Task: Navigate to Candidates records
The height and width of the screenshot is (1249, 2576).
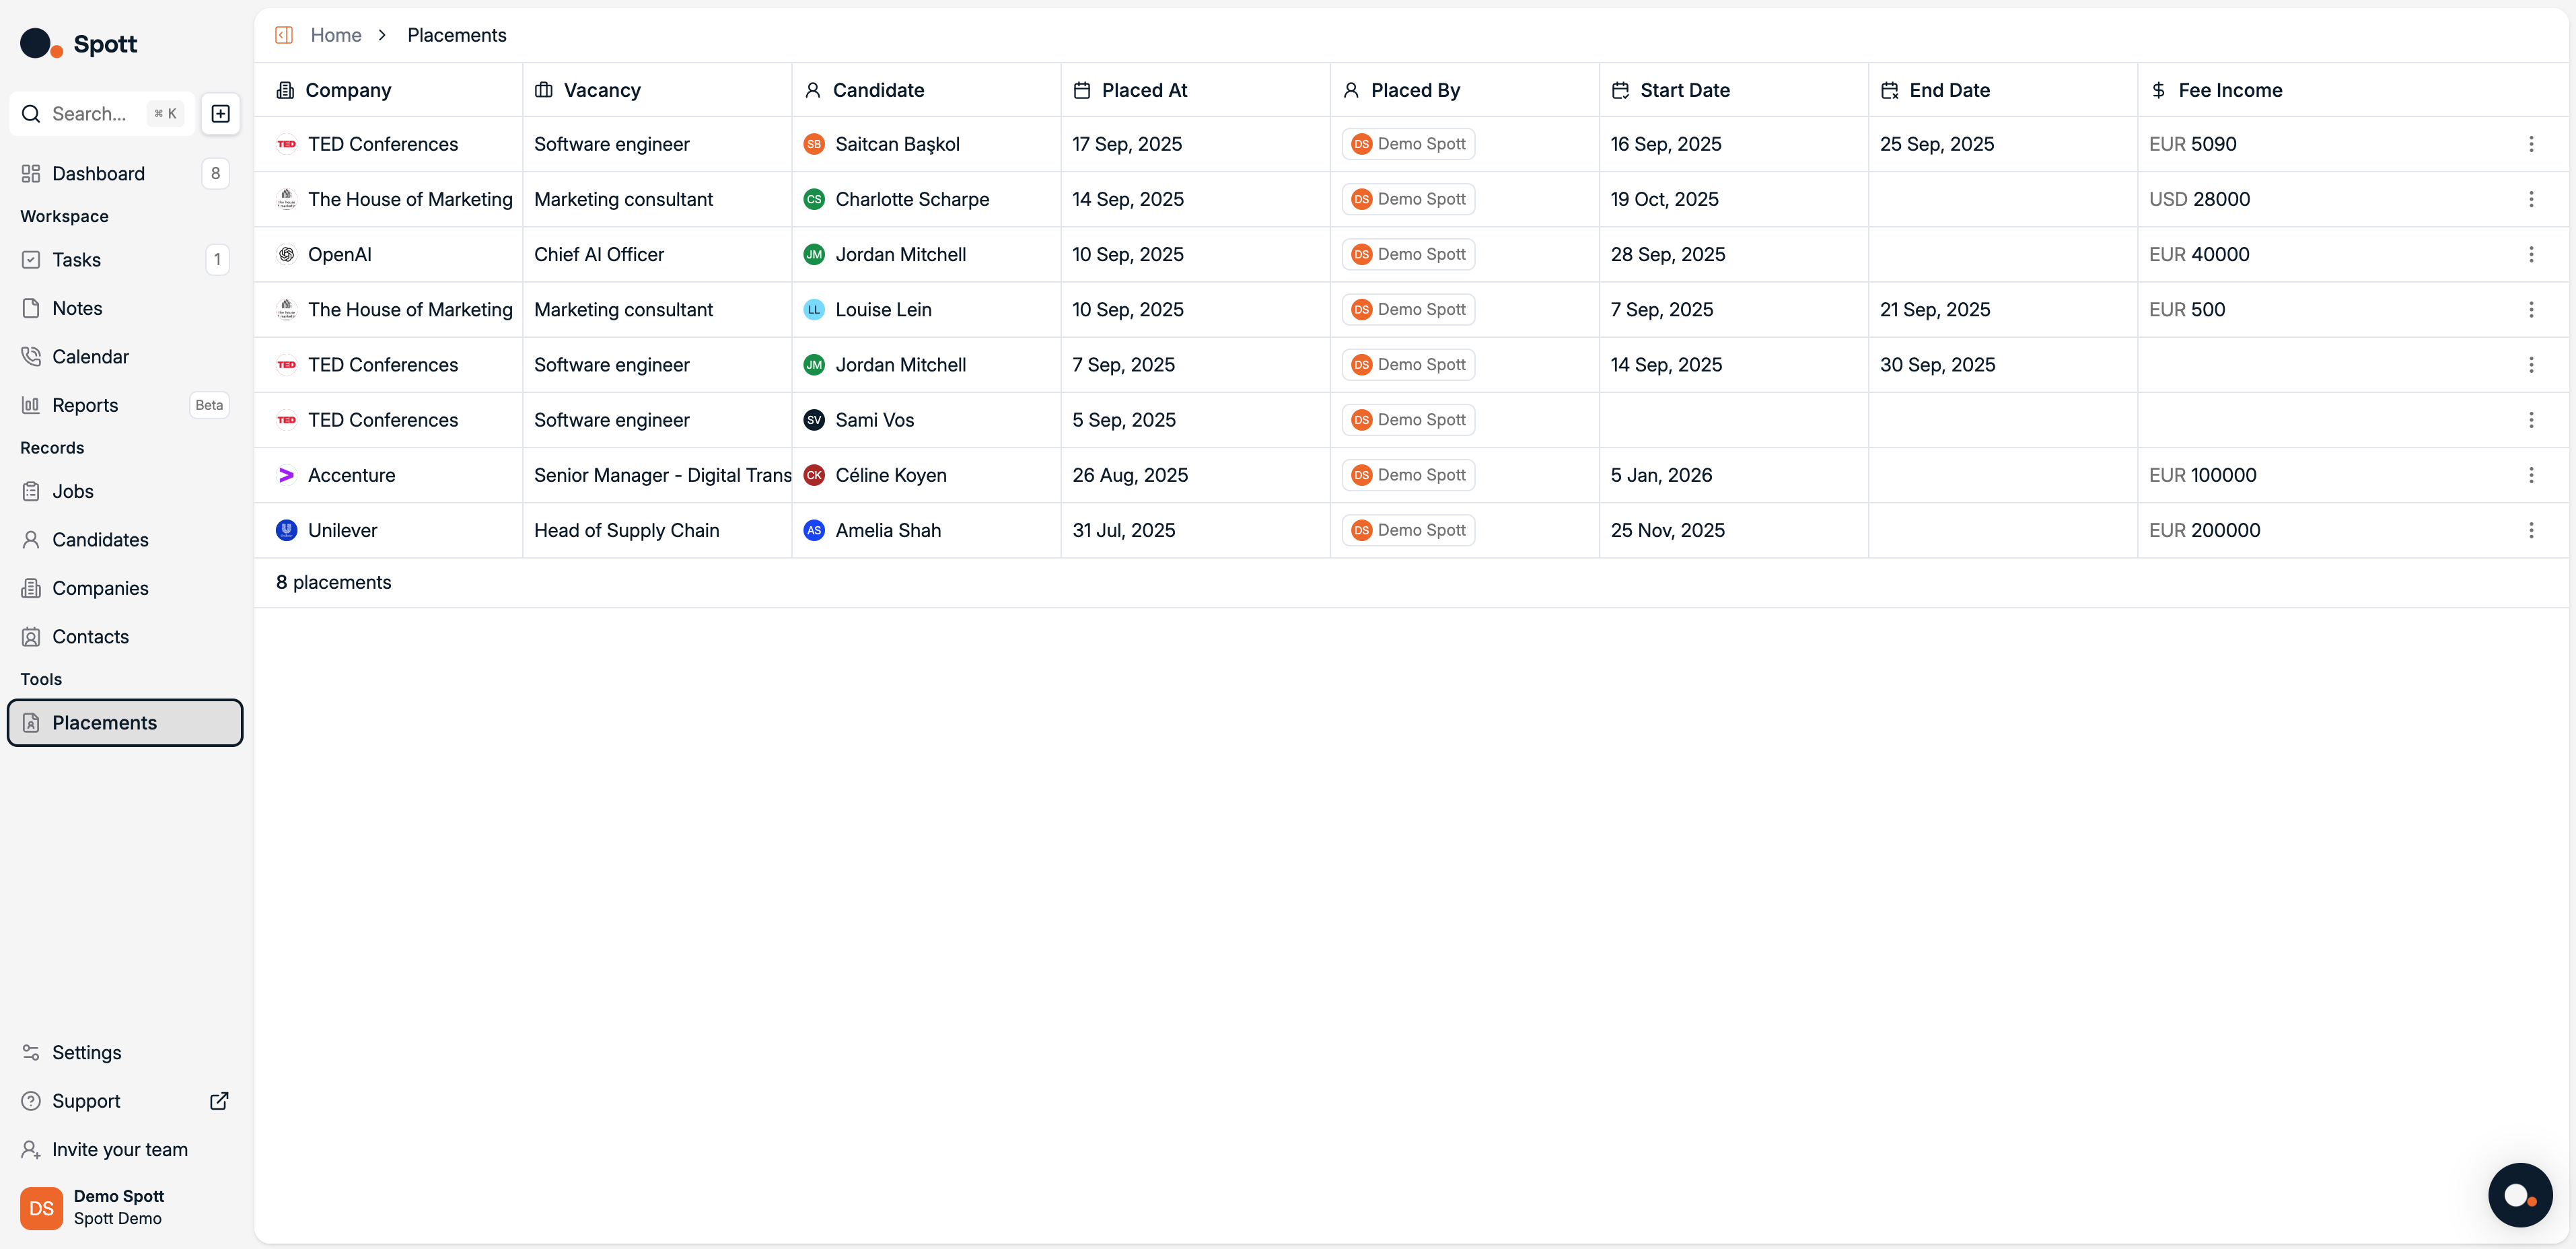Action: (124, 540)
